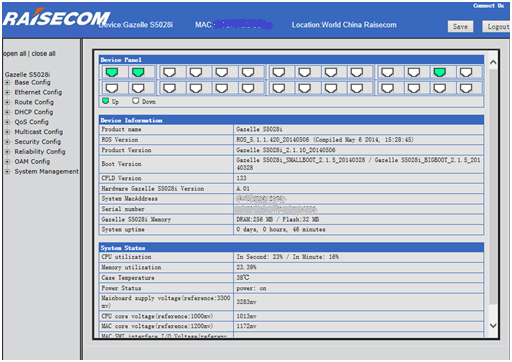Select the Gazelle S5028i tree root
The image size is (512, 362).
tap(27, 74)
